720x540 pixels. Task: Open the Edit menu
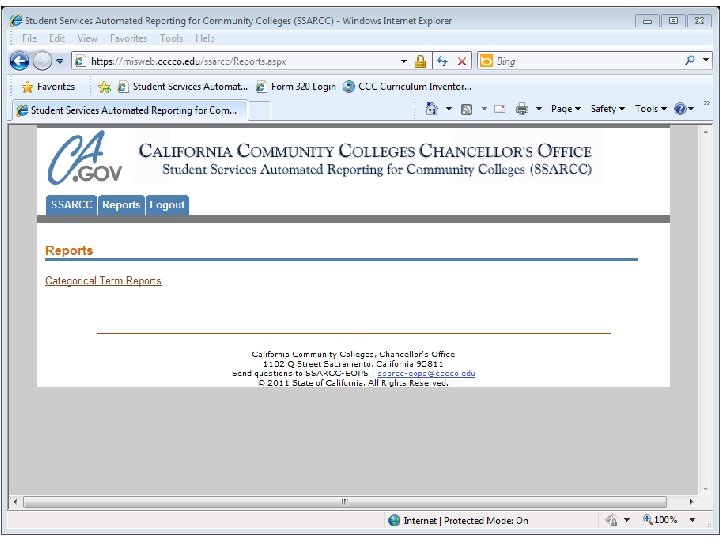(57, 39)
